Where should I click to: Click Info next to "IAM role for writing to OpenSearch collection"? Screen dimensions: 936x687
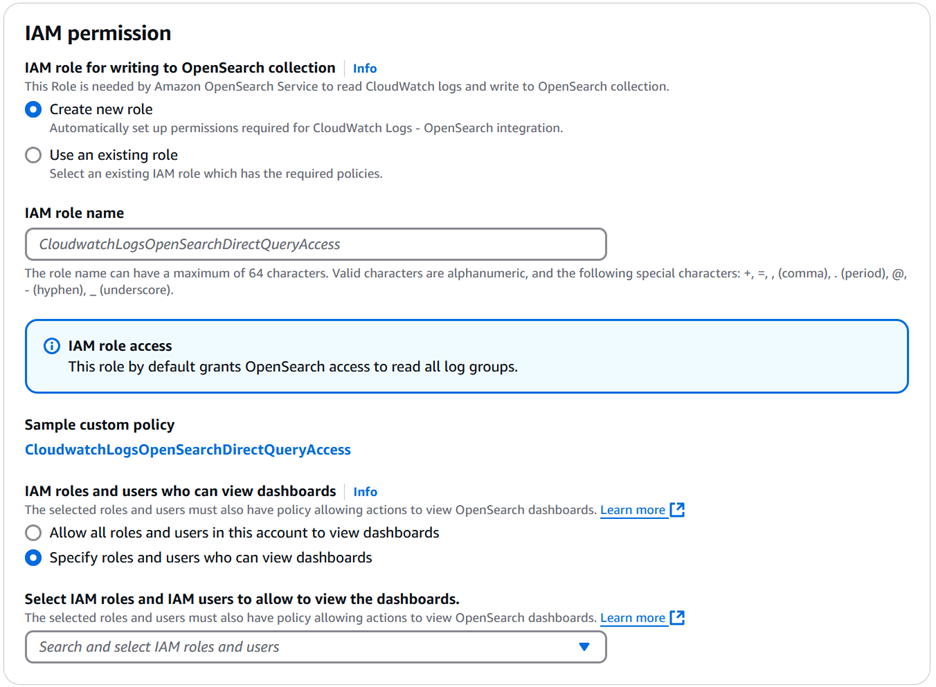coord(365,68)
